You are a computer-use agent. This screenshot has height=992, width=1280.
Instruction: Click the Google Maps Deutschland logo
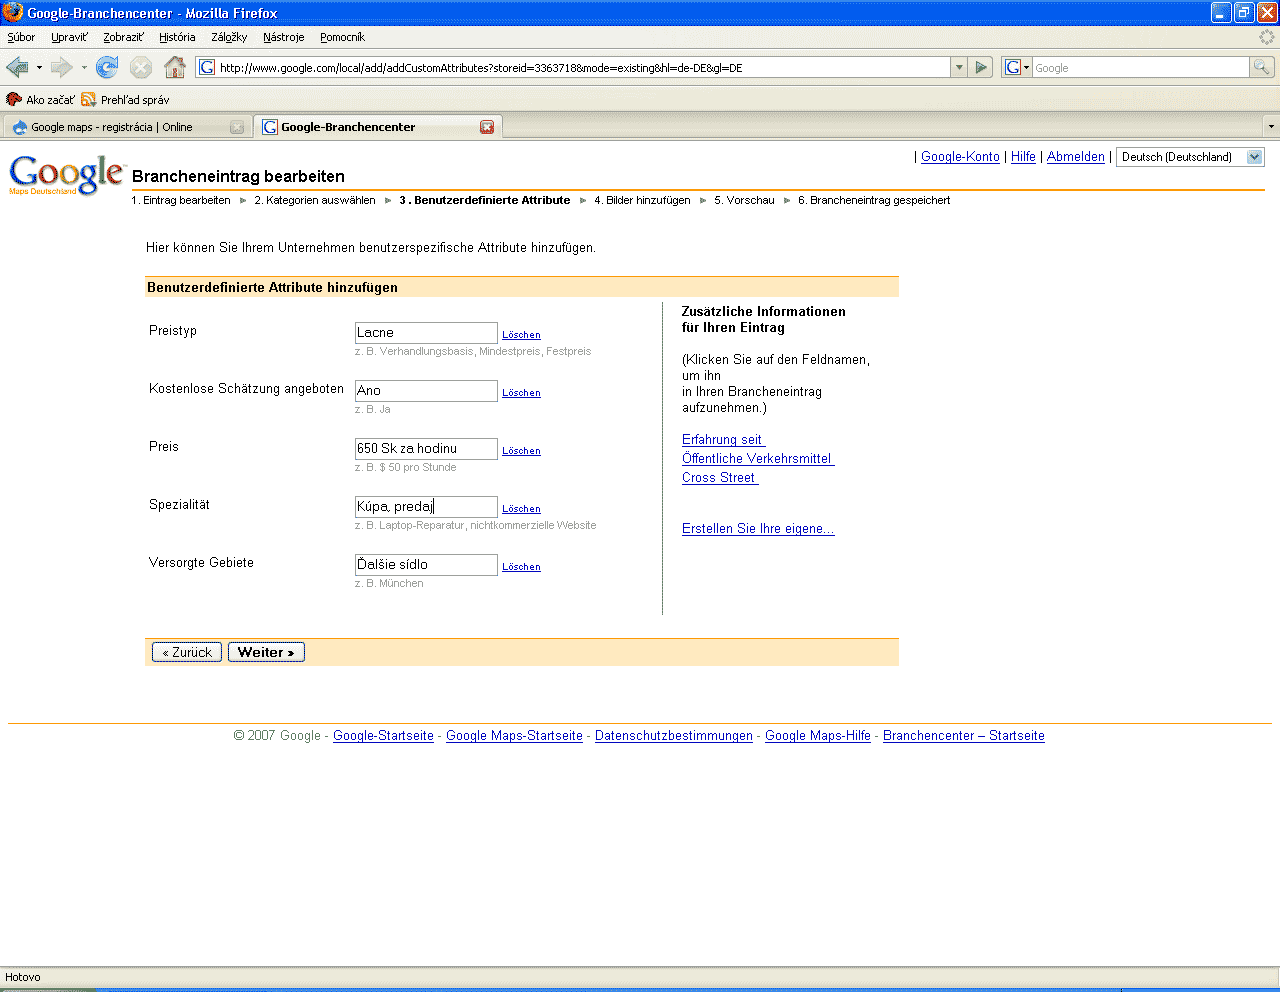66,175
